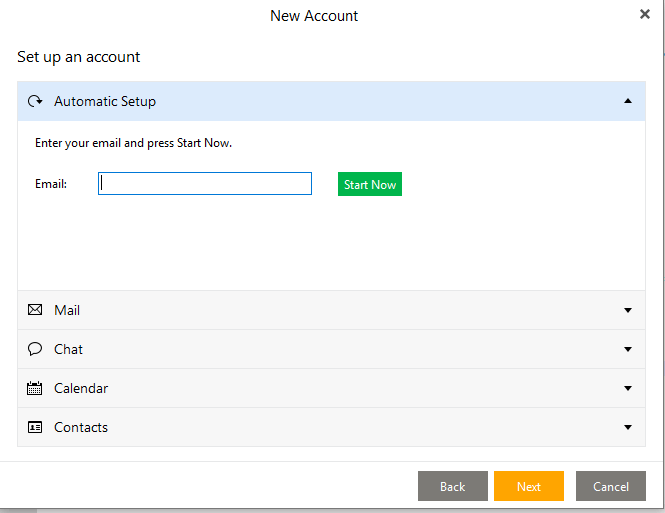Click the Automatic Setup refresh icon
The image size is (665, 513).
(35, 101)
